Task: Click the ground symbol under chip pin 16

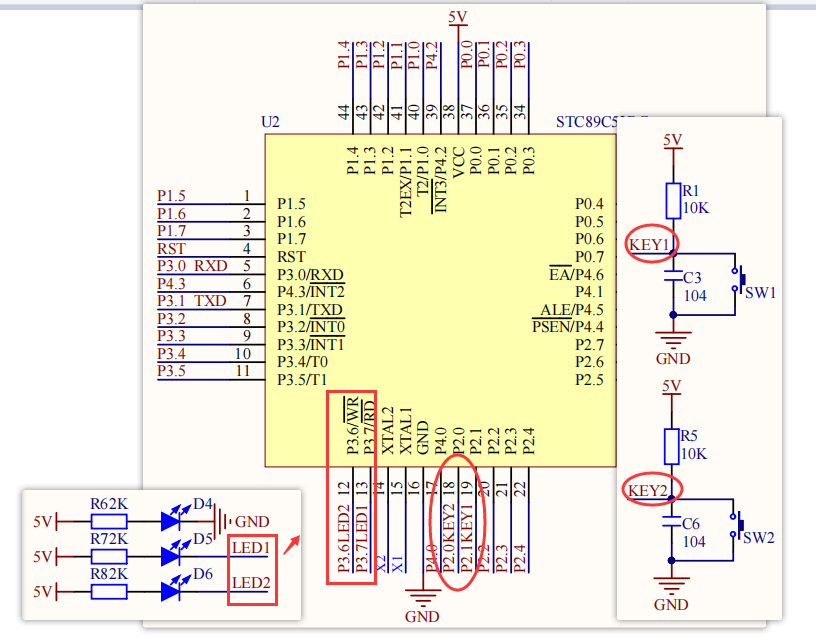Action: (422, 598)
